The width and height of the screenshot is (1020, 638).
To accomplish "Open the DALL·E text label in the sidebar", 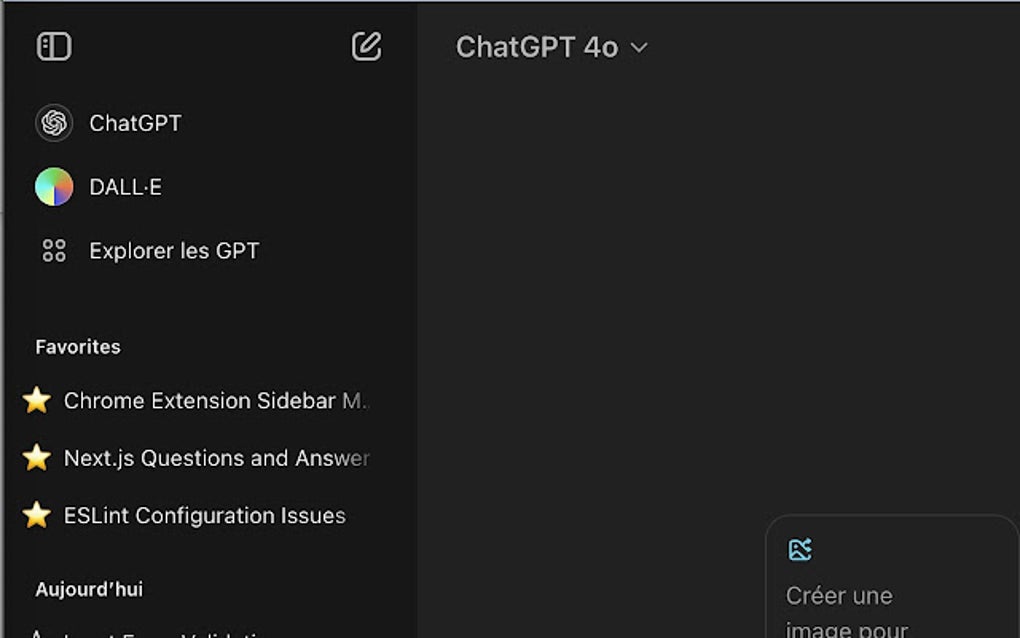I will [x=125, y=187].
